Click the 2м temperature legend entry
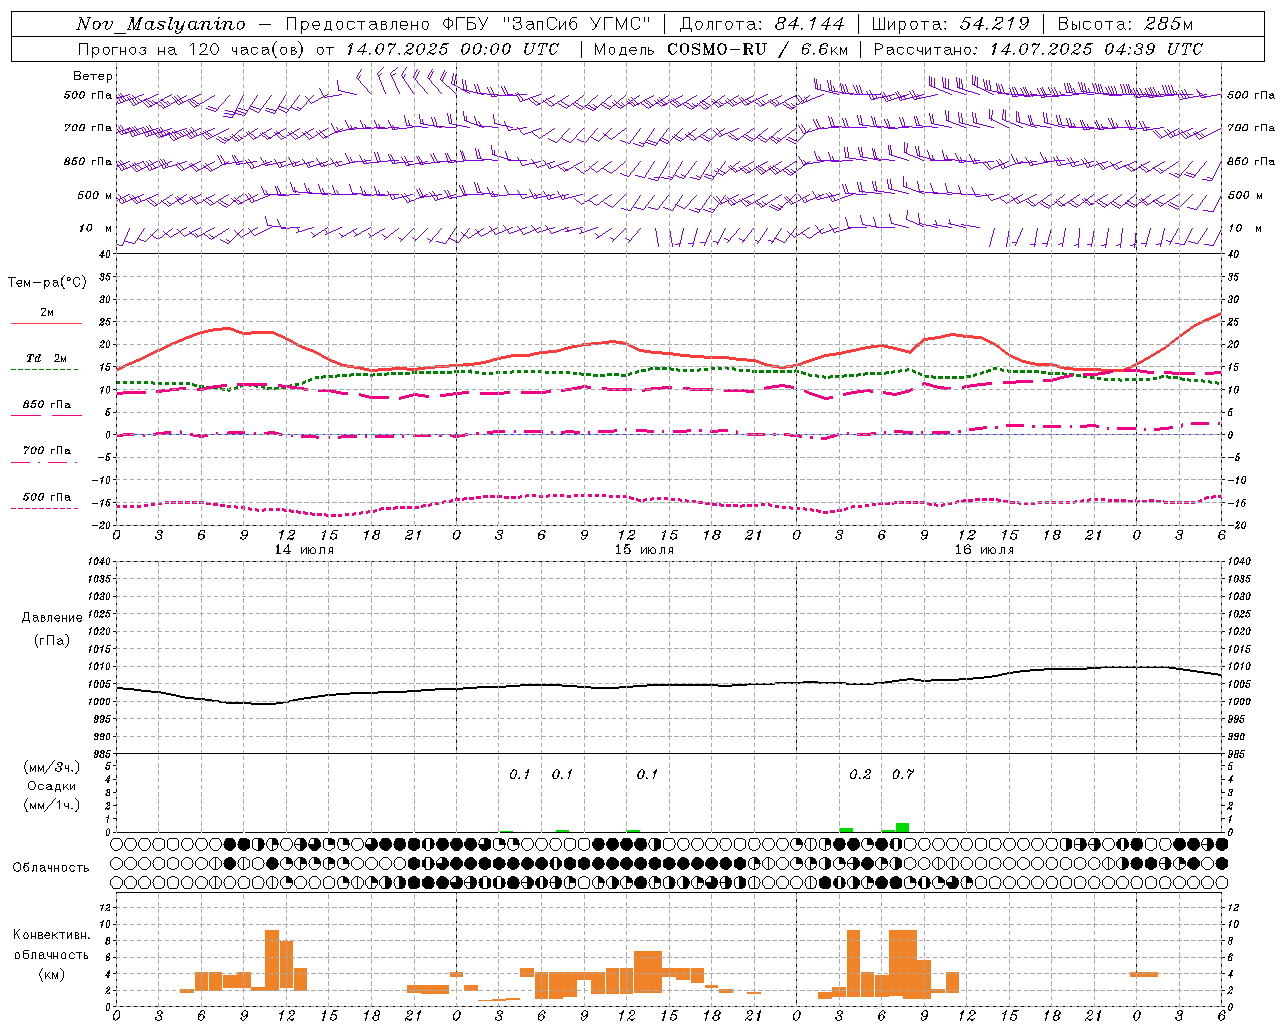This screenshot has height=1024, width=1280. pos(47,313)
